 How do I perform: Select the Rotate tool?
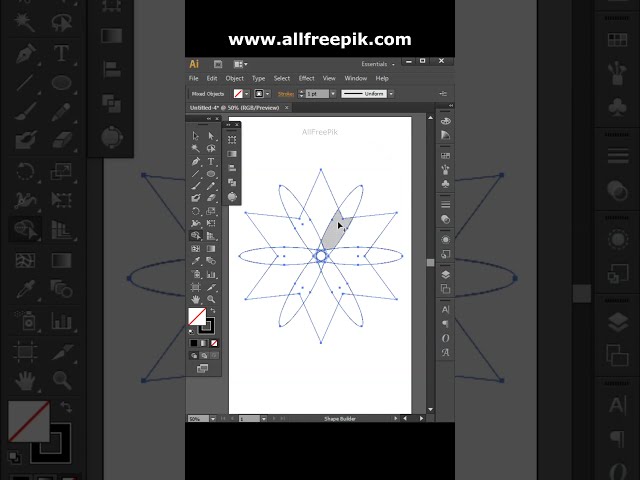196,211
